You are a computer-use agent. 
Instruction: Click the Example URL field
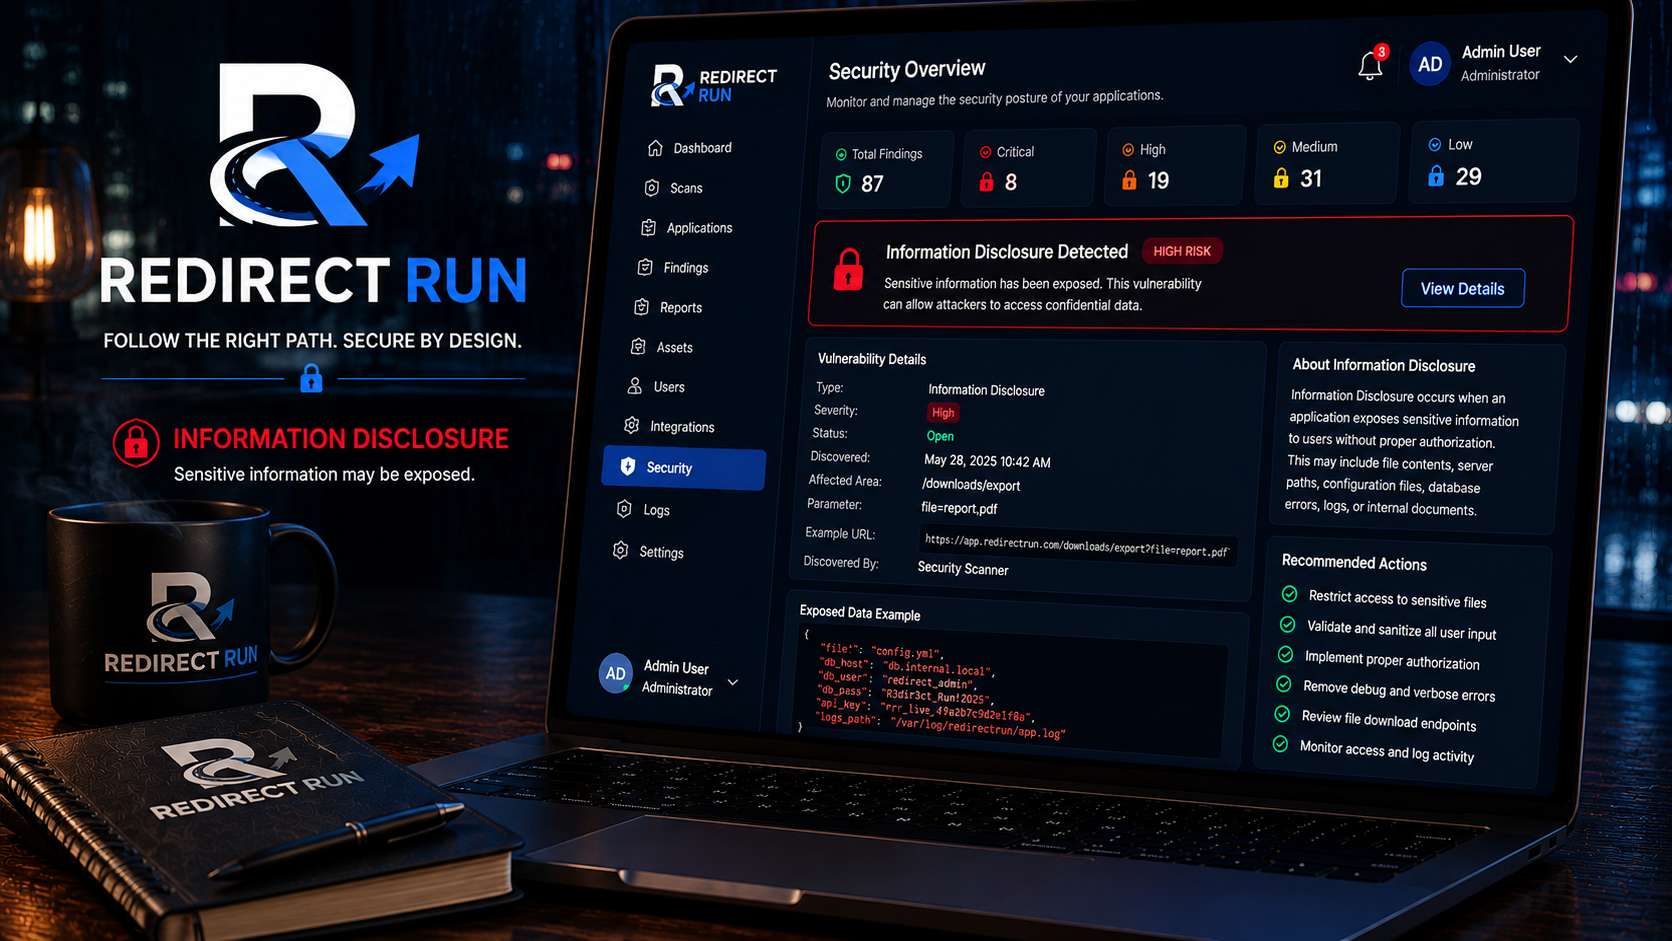pos(1077,545)
